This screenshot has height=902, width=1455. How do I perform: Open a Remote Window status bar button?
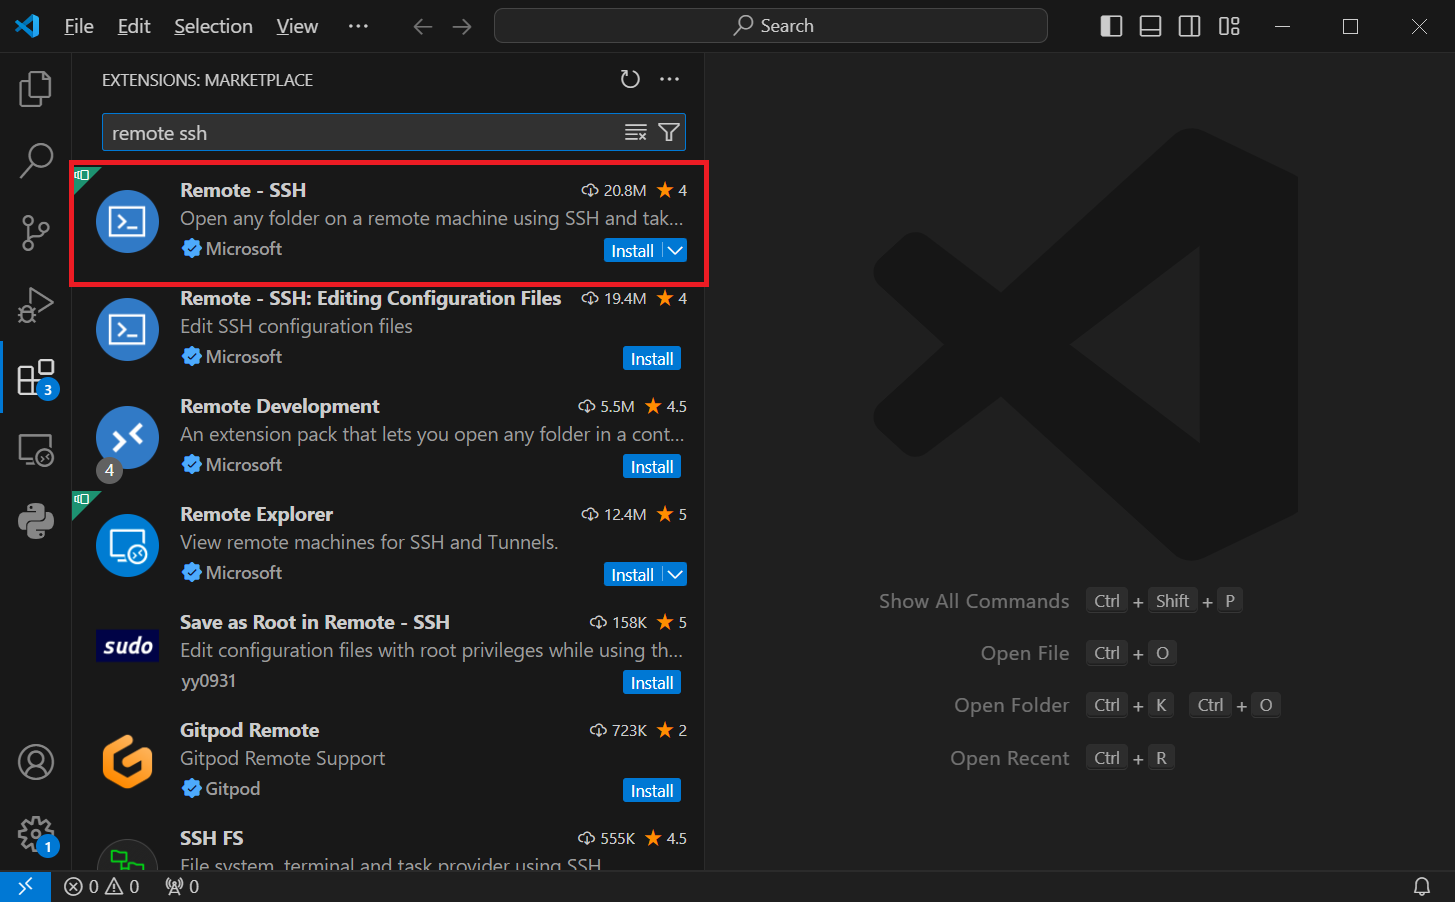pos(25,886)
